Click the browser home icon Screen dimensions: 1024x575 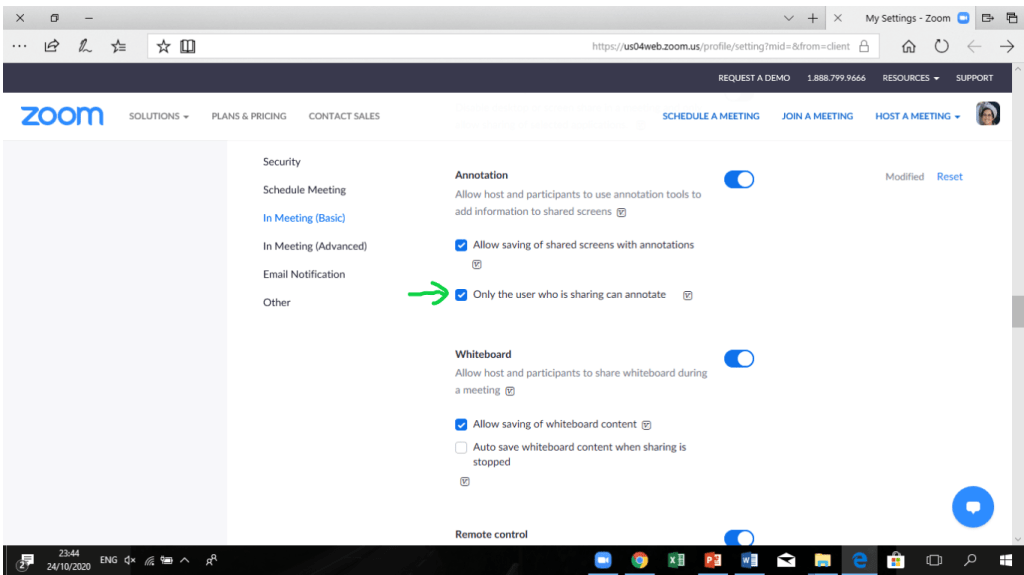[x=908, y=46]
